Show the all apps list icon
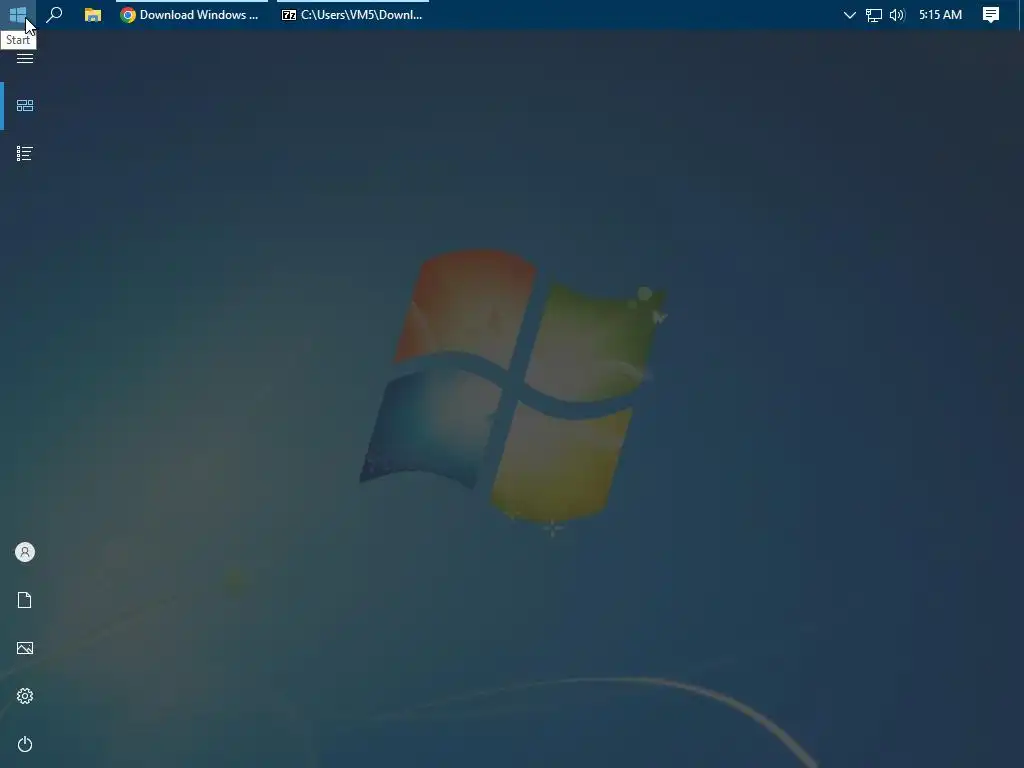 point(25,153)
